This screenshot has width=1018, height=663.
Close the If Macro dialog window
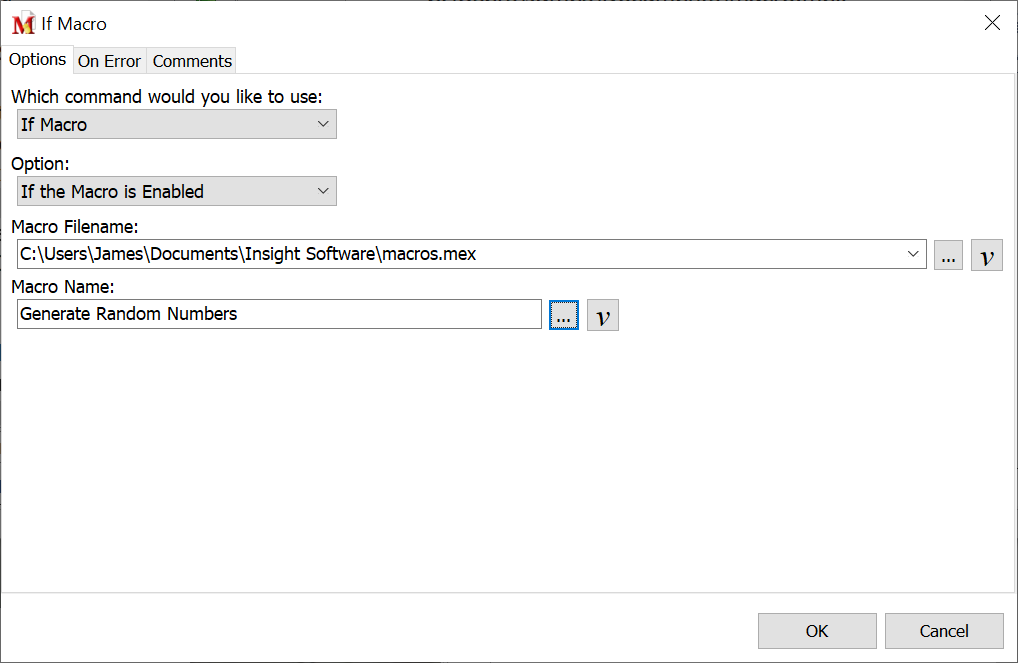[x=991, y=23]
